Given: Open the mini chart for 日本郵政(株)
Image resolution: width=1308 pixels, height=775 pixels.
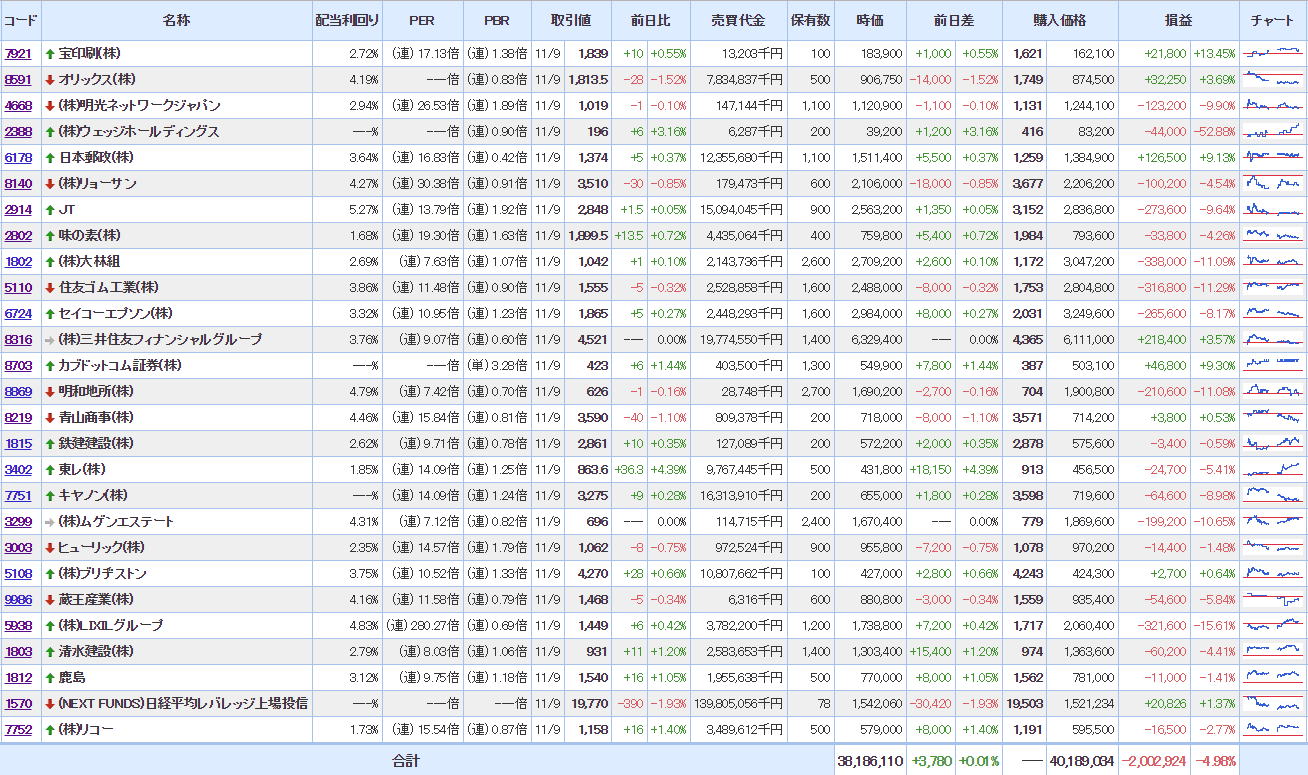Looking at the screenshot, I should [1273, 157].
